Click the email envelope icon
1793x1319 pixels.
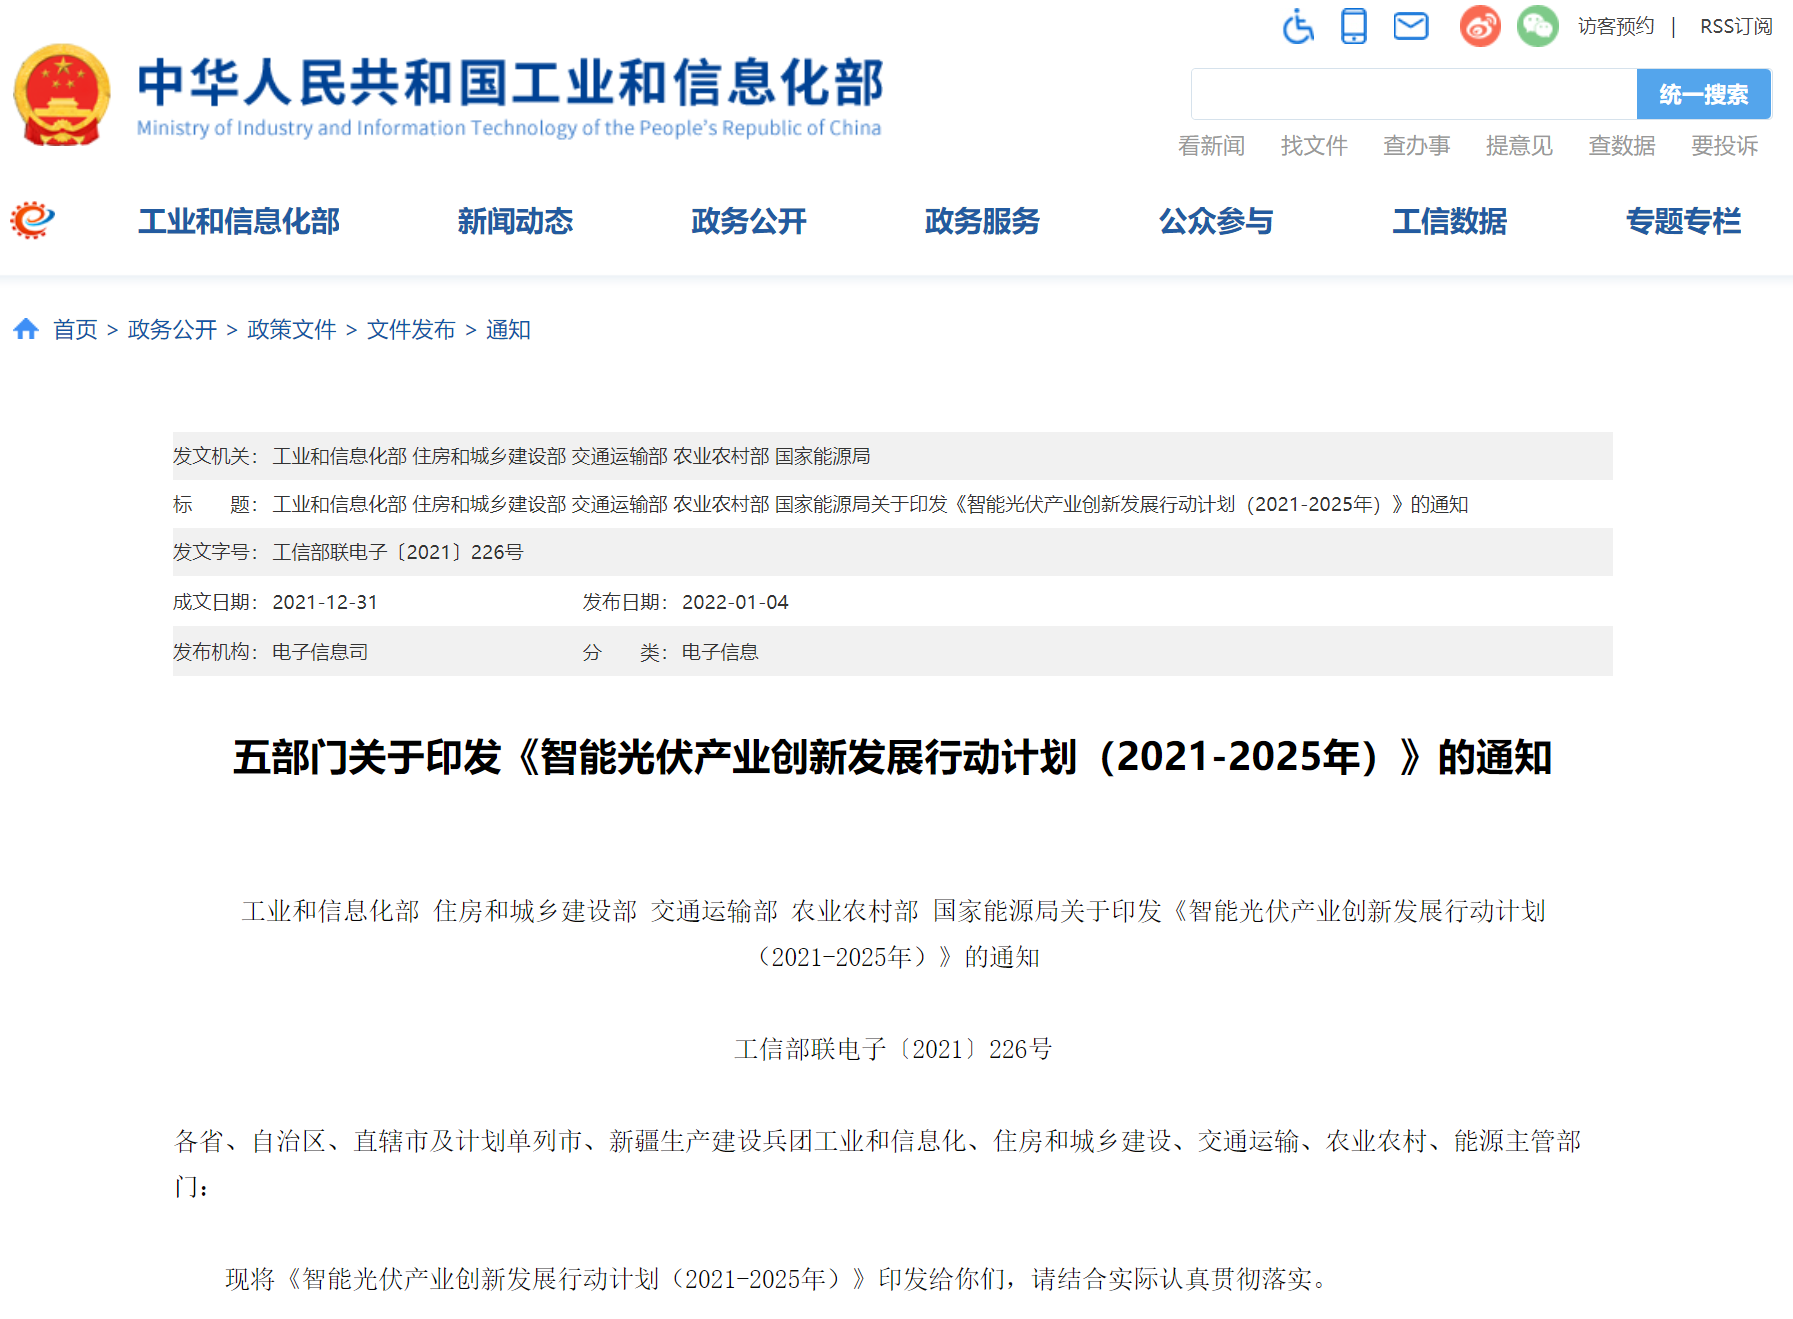[x=1410, y=26]
